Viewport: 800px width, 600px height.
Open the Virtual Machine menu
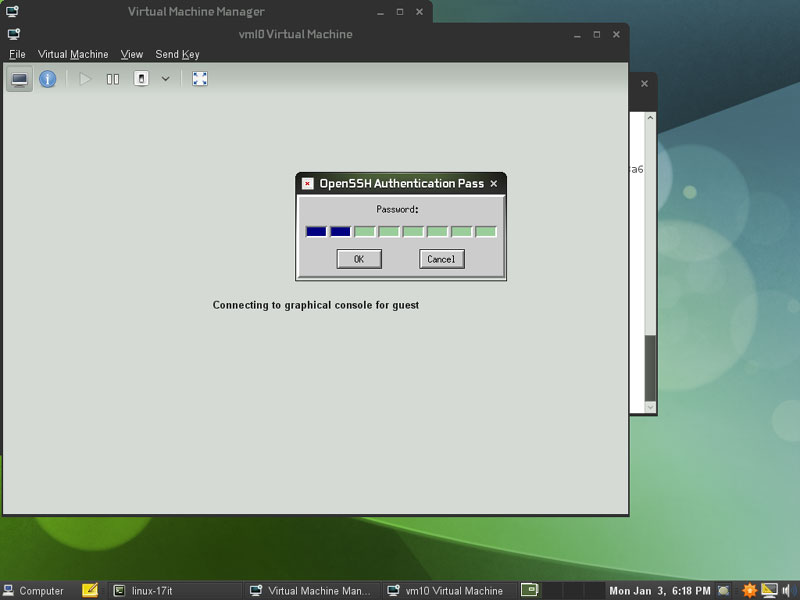[73, 54]
